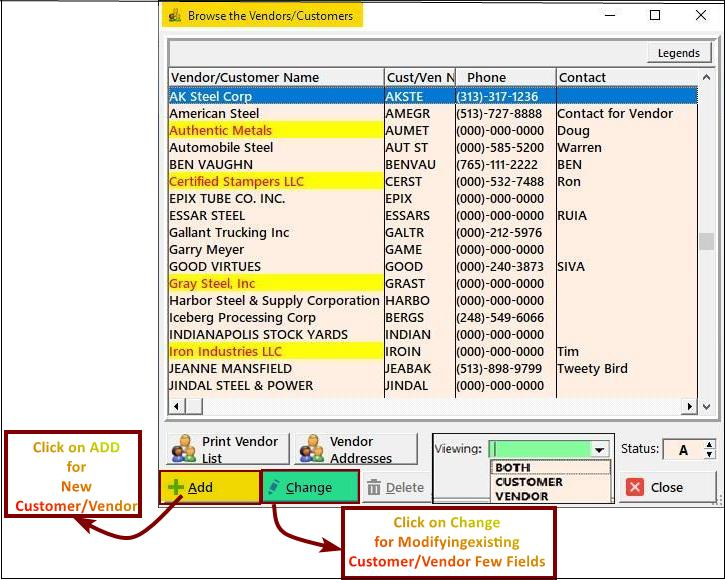Decrease the Status spinner value
This screenshot has height=580, width=725.
click(709, 454)
